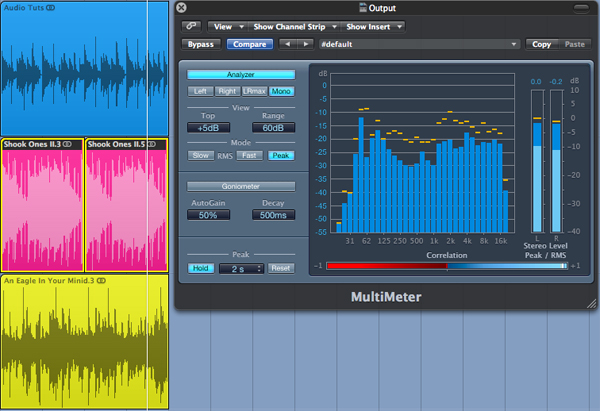Click the right peak value -0.2
This screenshot has height=411, width=600.
556,82
